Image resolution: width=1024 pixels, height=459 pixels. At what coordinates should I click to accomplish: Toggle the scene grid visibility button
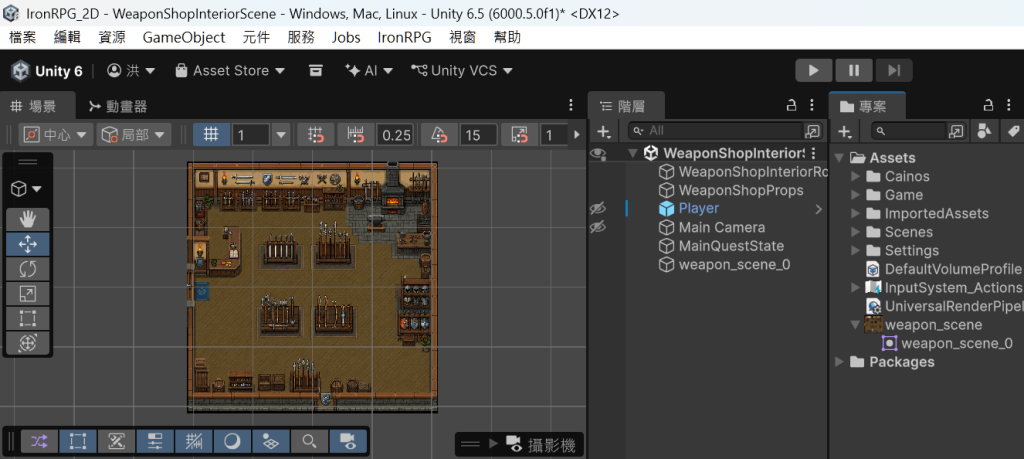211,135
